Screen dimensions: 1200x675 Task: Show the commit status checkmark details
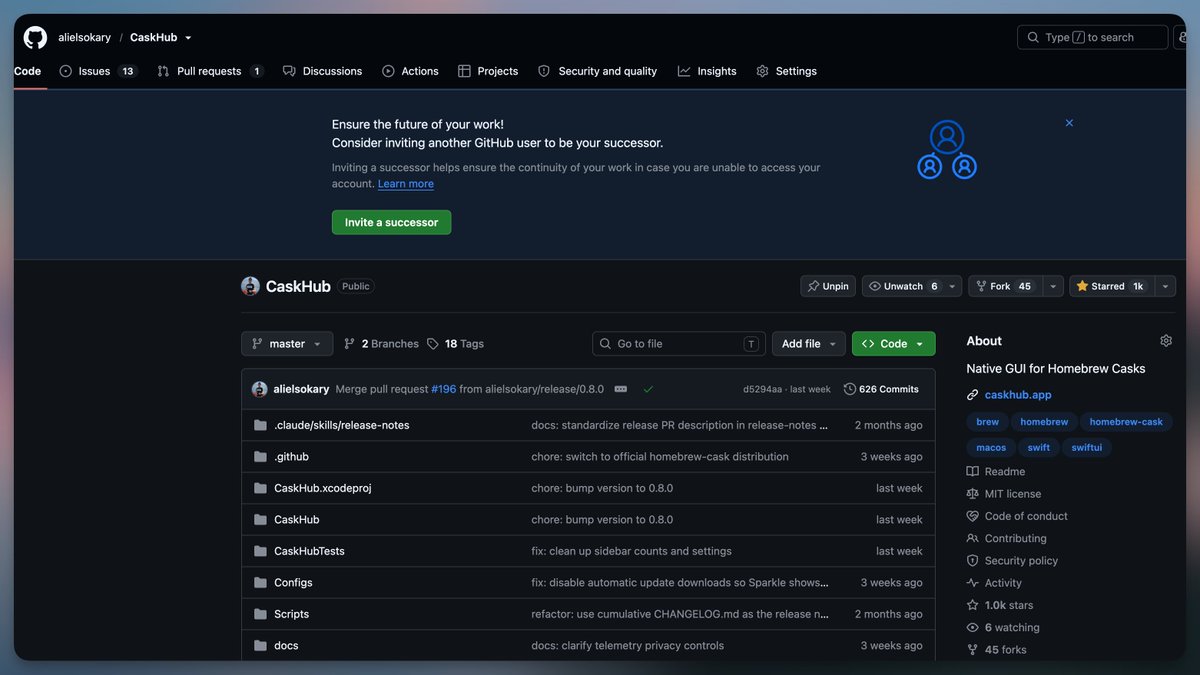[648, 389]
